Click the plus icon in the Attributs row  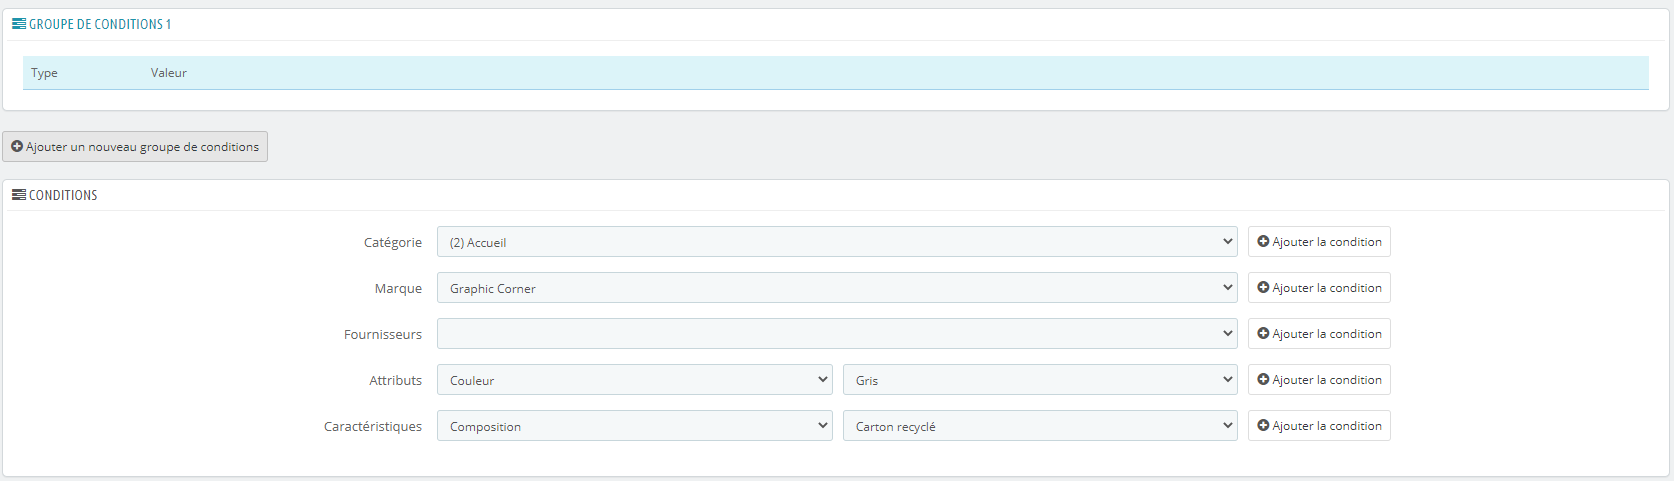click(1263, 379)
